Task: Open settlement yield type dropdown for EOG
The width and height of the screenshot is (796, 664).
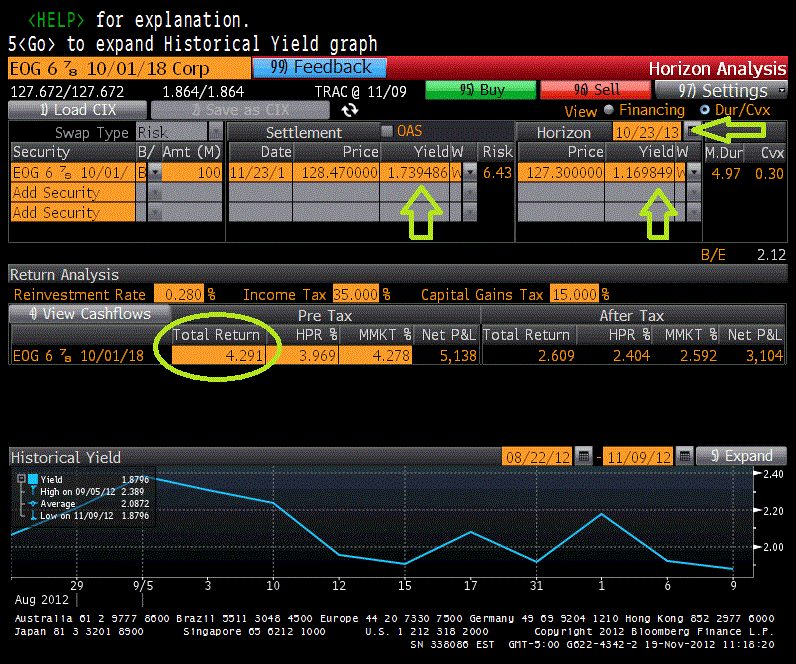Action: 470,173
